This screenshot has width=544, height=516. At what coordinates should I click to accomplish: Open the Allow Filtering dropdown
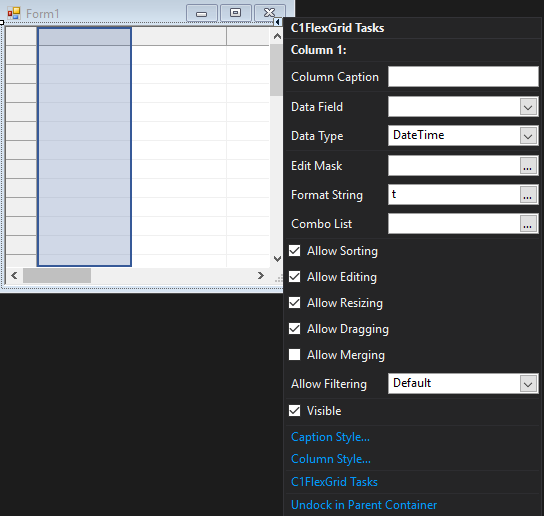(528, 384)
